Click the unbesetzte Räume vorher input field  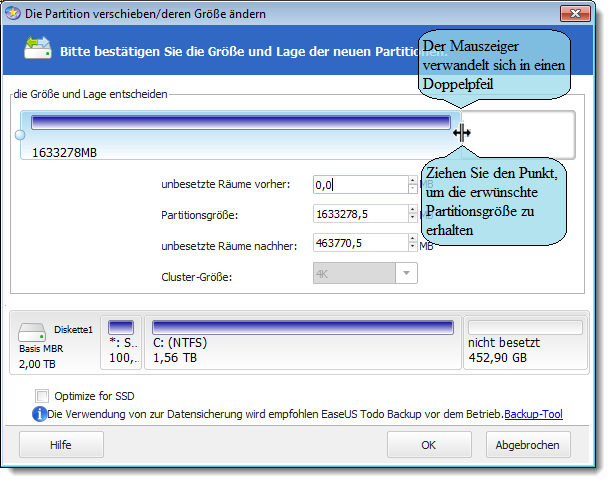click(x=358, y=184)
